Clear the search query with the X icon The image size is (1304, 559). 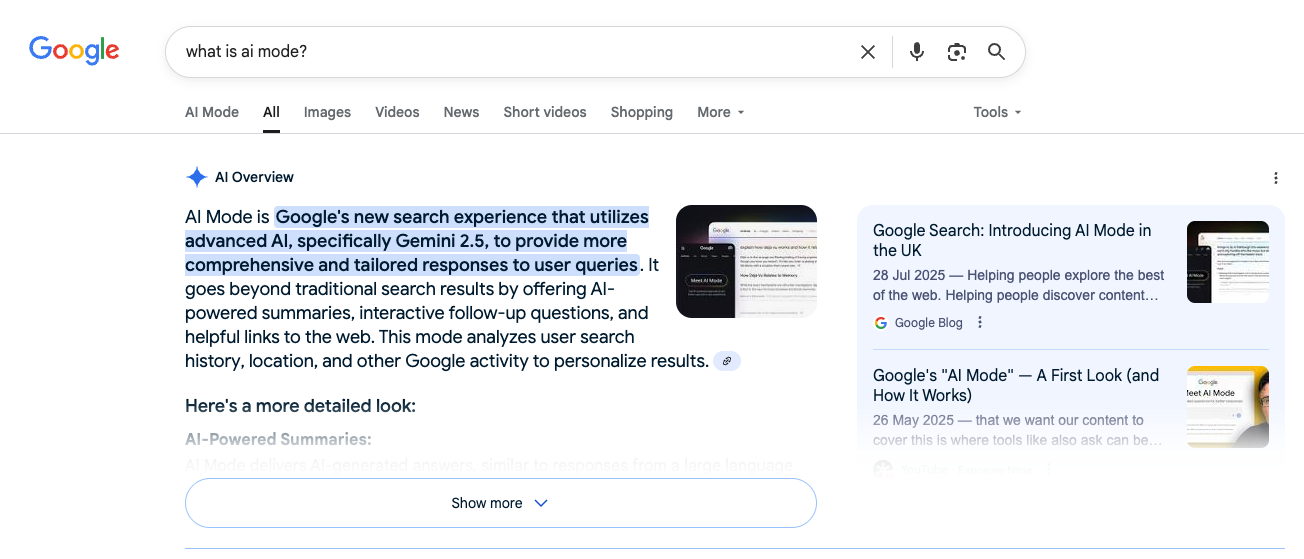point(868,52)
